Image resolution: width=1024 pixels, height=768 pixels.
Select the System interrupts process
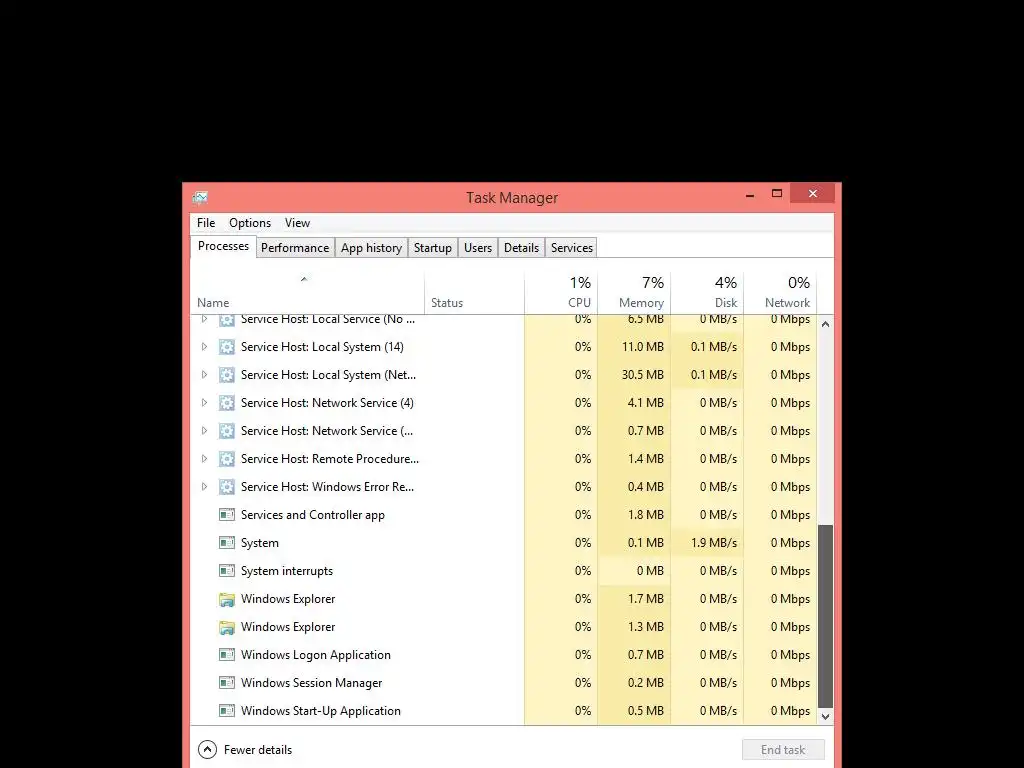(x=504, y=571)
